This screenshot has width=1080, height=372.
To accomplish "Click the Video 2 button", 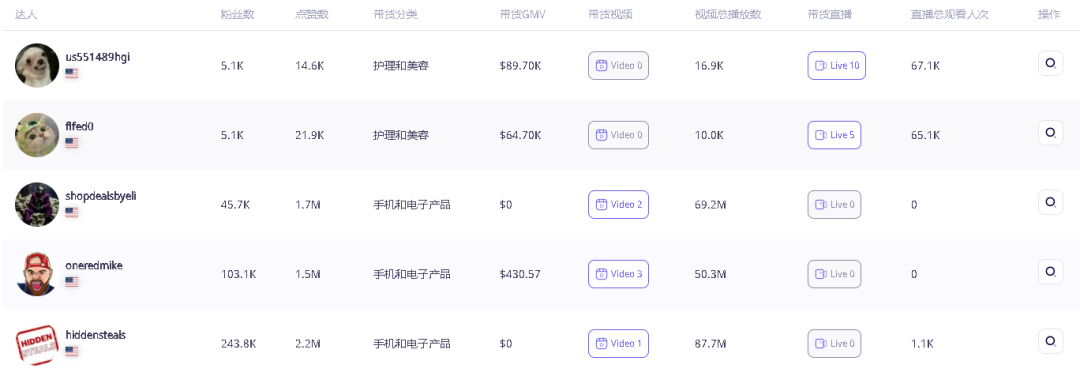I will [619, 205].
